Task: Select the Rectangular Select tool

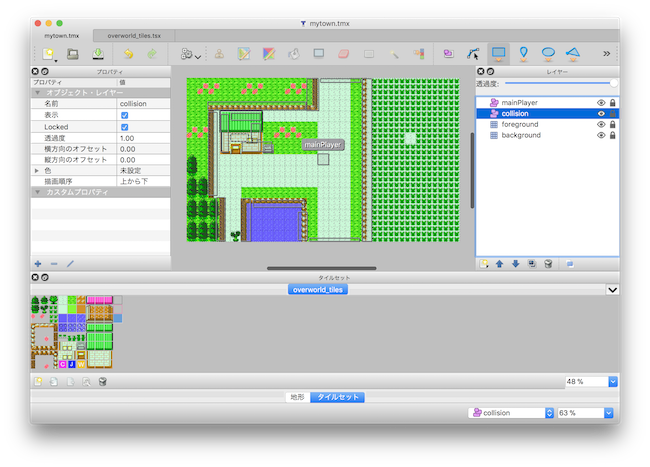Action: [369, 54]
